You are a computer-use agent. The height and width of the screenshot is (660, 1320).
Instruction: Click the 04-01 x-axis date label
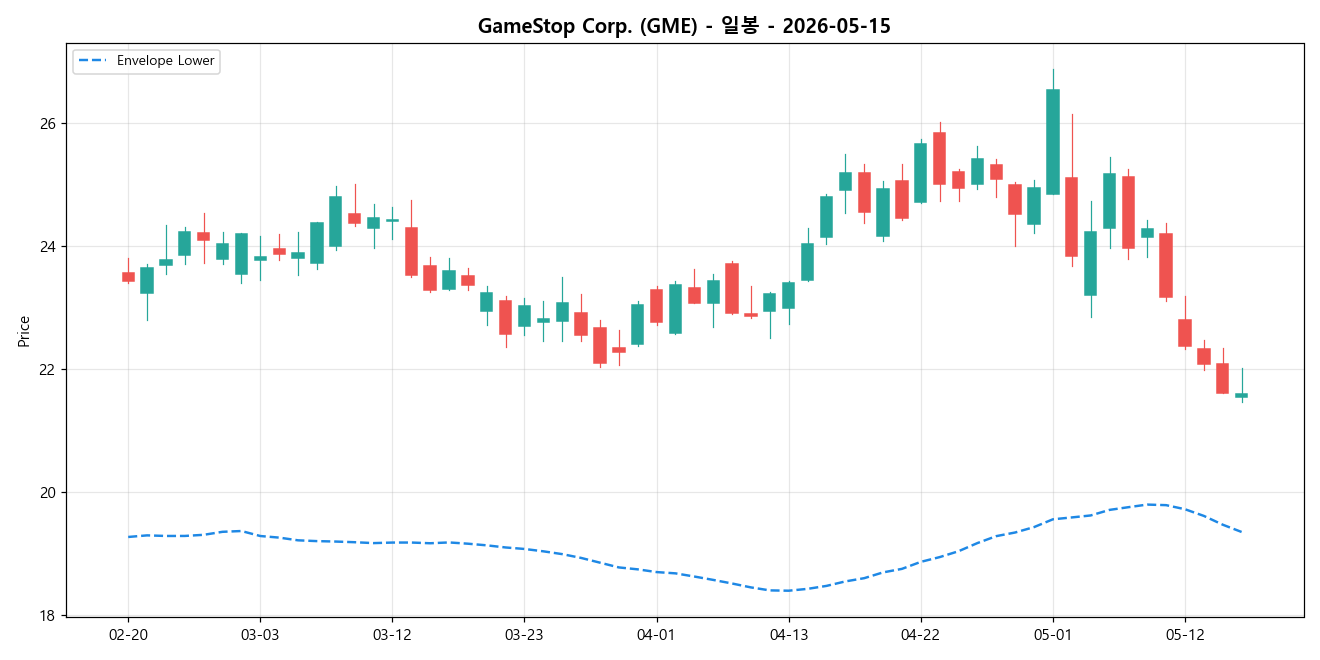656,634
